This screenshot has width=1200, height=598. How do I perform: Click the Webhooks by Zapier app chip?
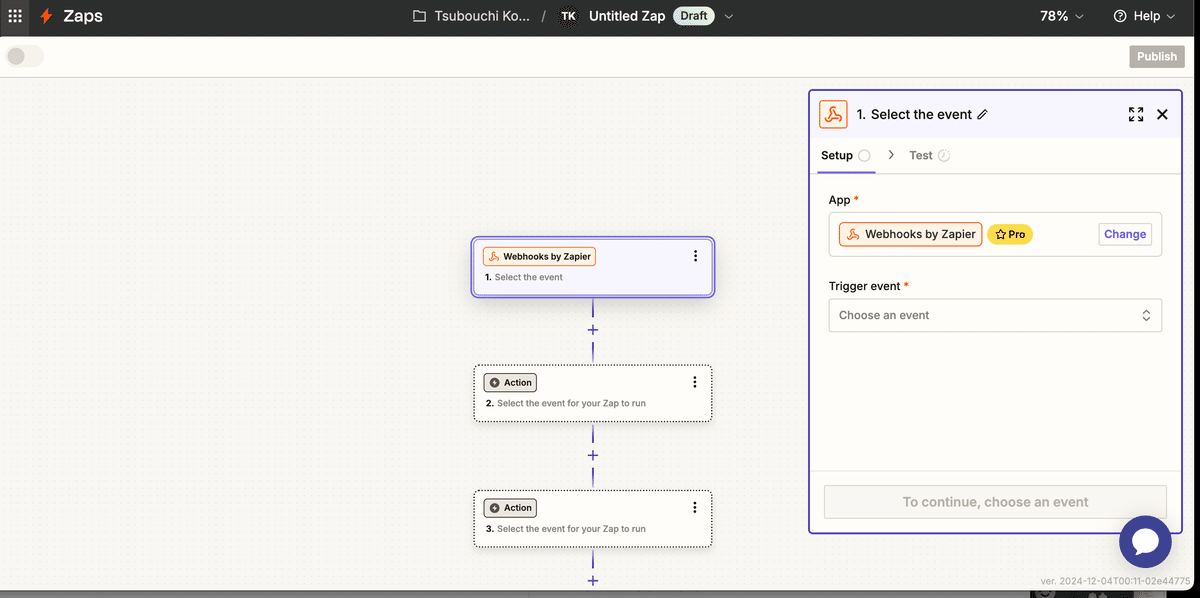pos(910,234)
